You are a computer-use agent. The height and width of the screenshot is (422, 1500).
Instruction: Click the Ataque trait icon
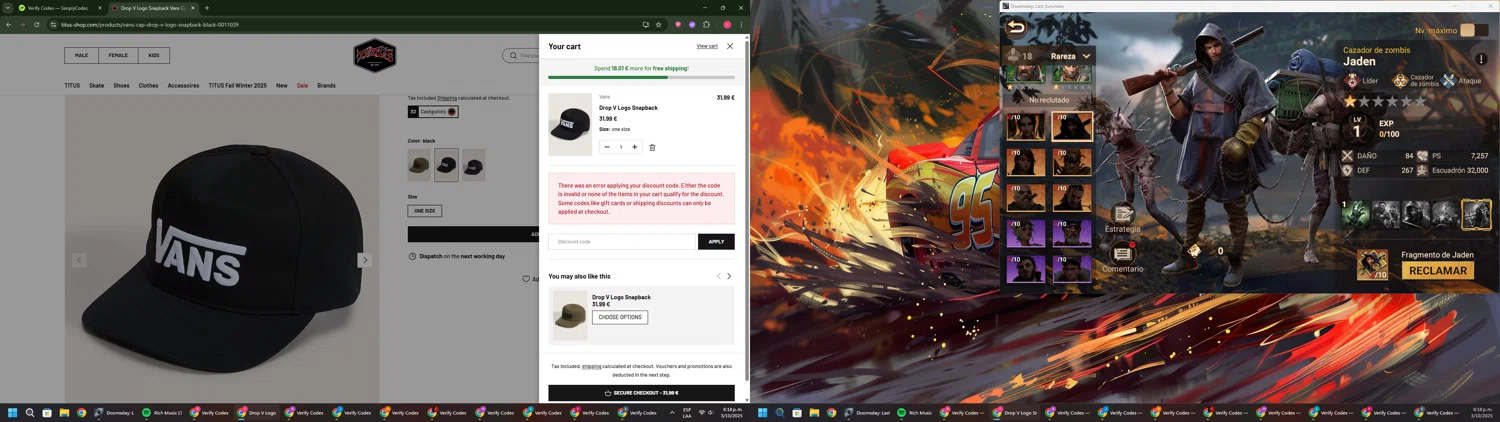click(x=1449, y=81)
